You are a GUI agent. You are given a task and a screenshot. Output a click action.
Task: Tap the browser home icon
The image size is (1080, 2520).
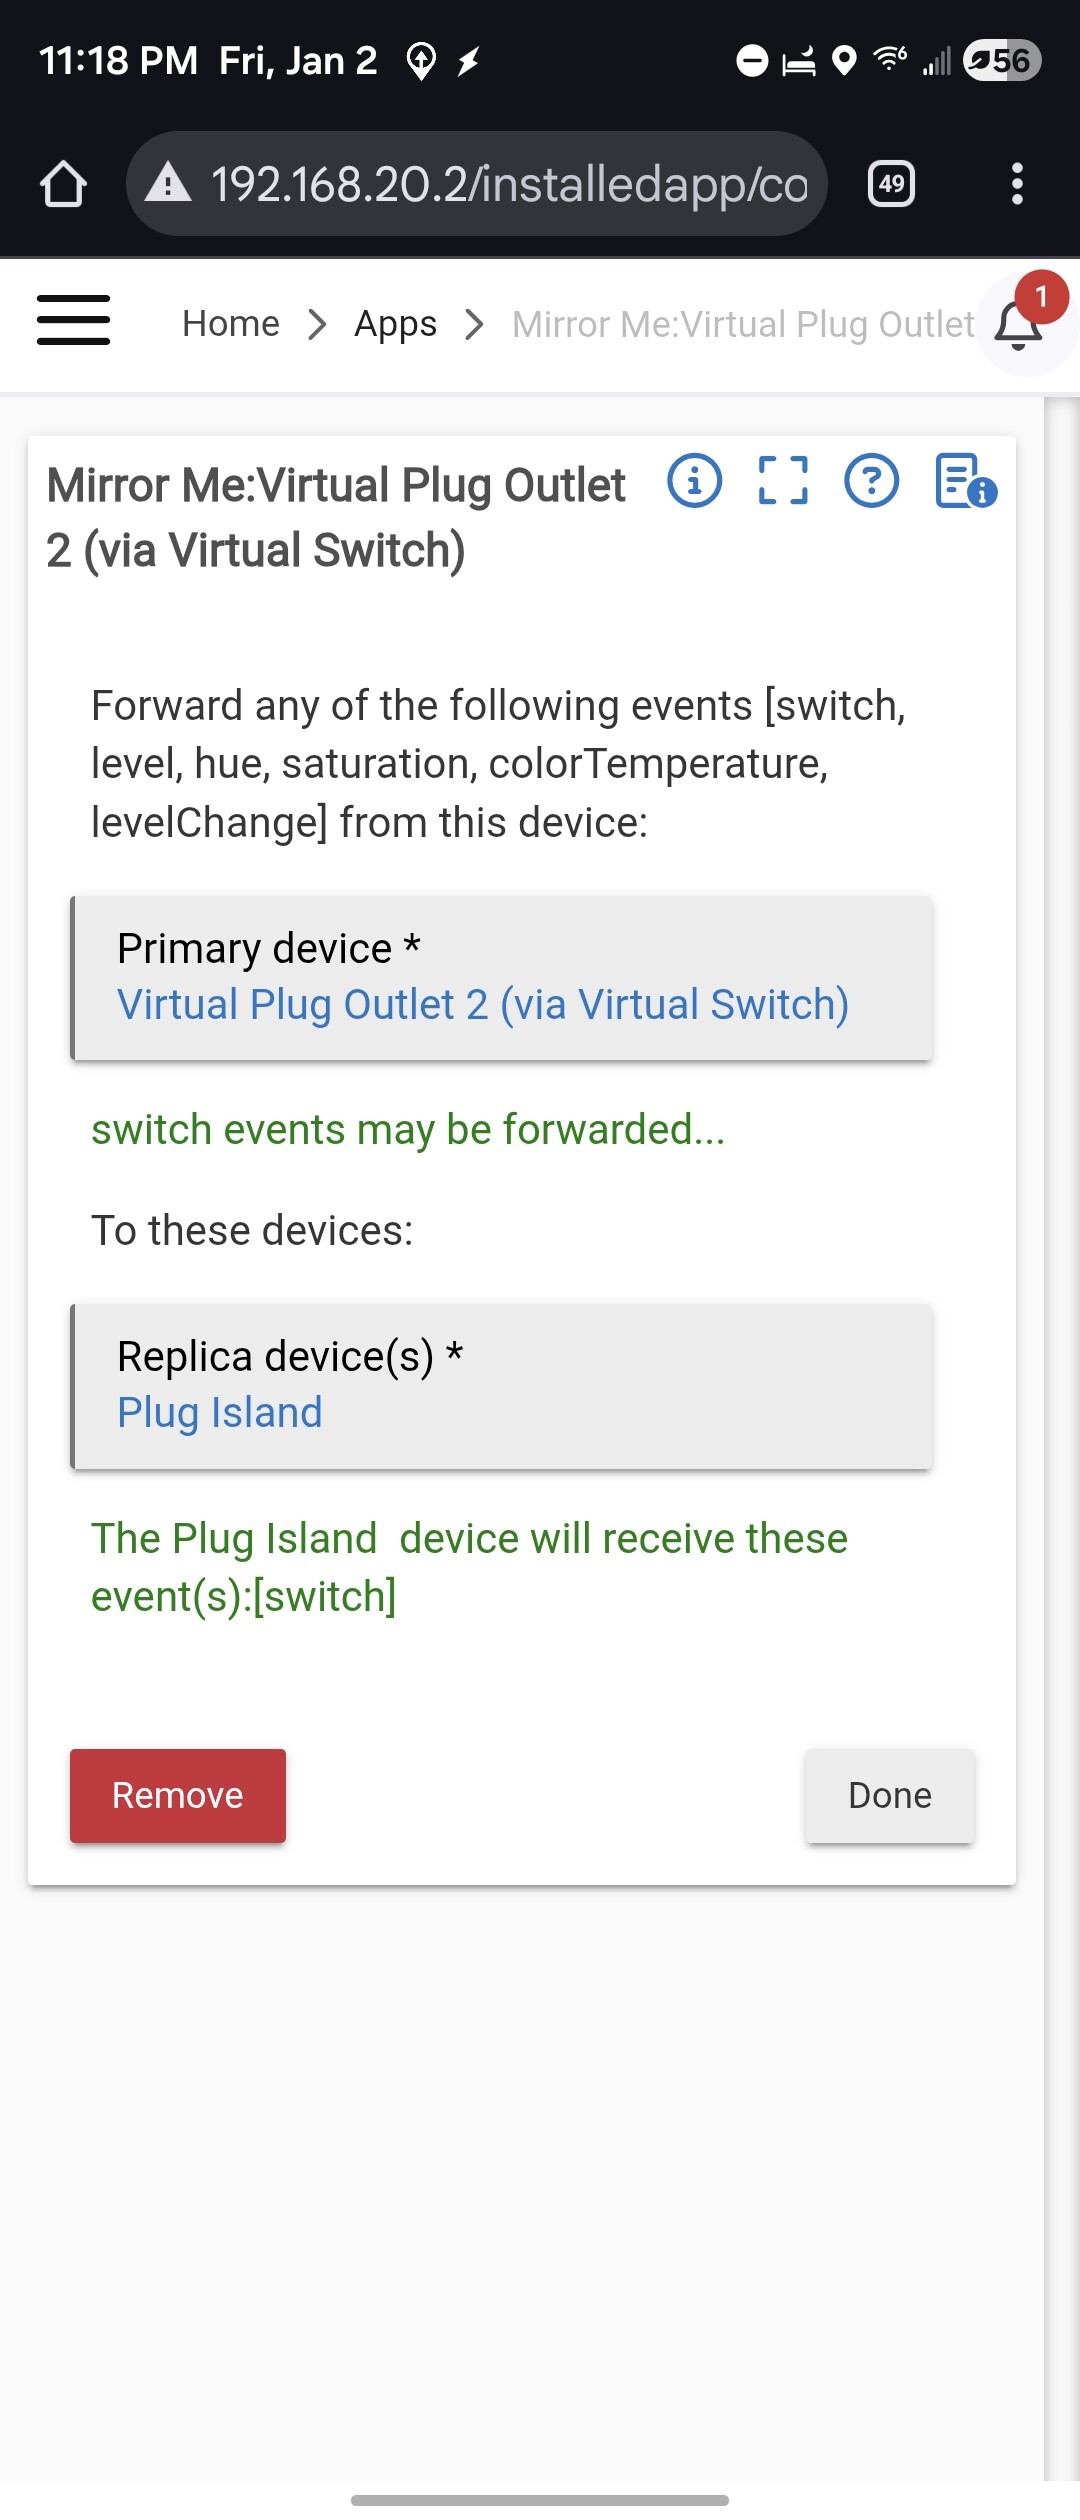click(63, 184)
